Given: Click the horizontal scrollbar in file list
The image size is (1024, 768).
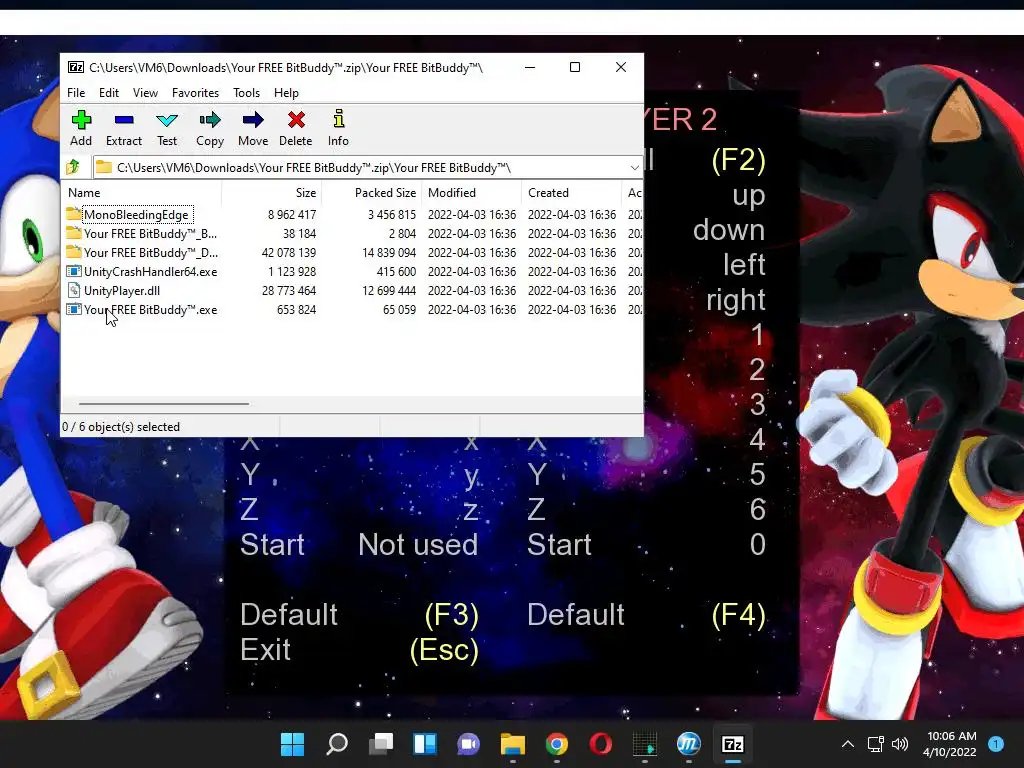Looking at the screenshot, I should [163, 404].
